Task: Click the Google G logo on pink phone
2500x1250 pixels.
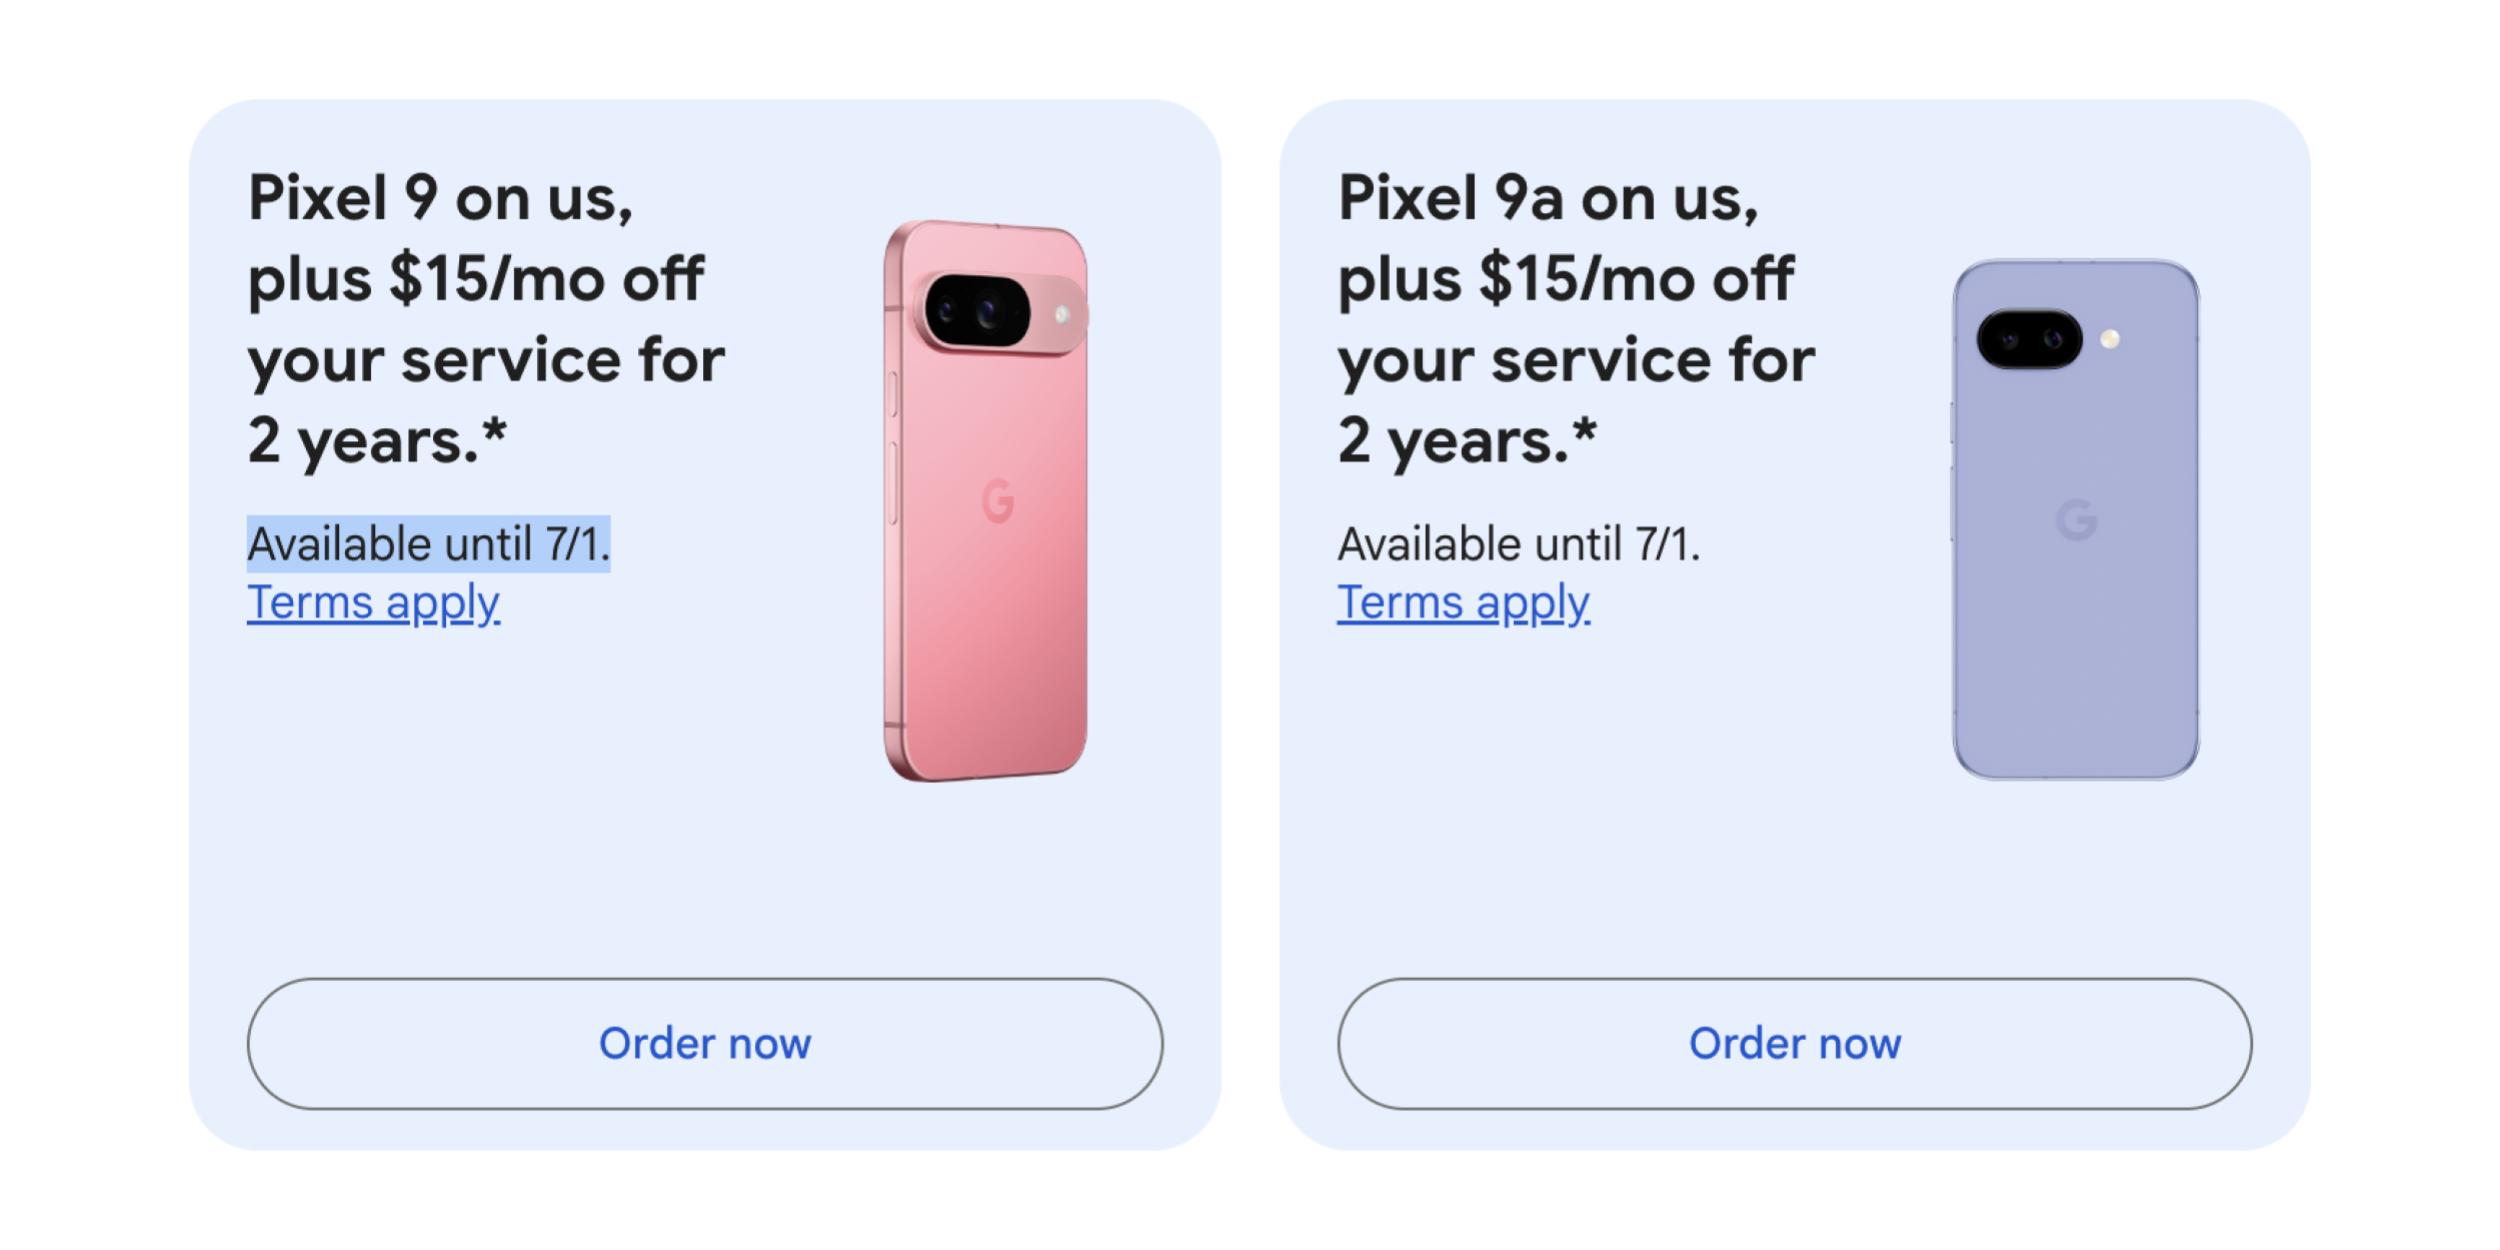Action: point(998,500)
